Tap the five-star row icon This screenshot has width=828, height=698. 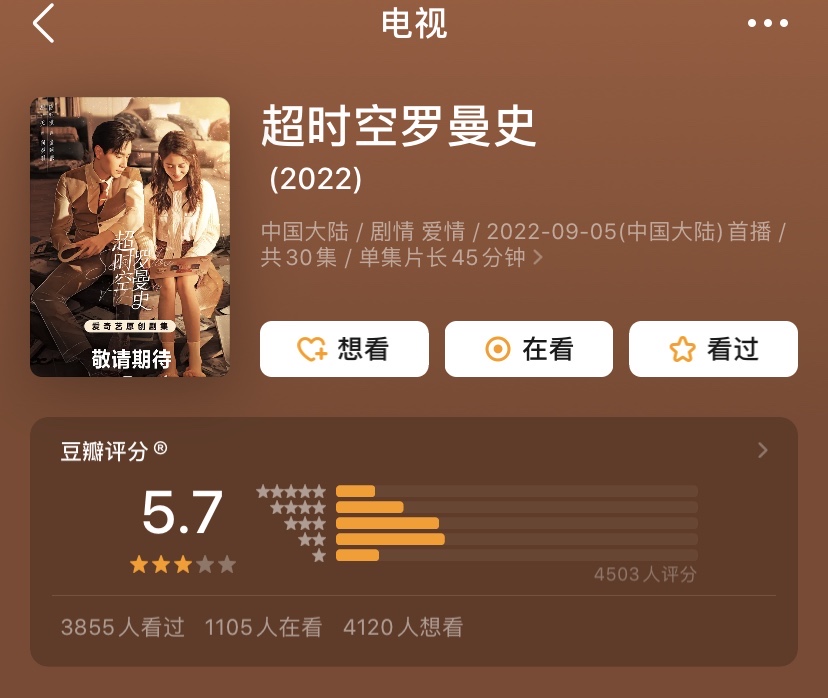(x=291, y=492)
